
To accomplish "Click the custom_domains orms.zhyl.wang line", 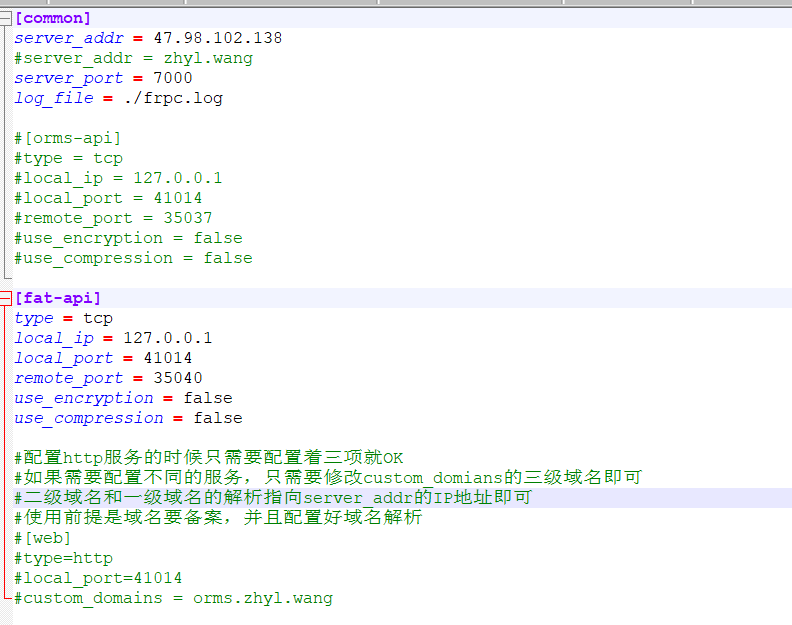I will [x=173, y=598].
